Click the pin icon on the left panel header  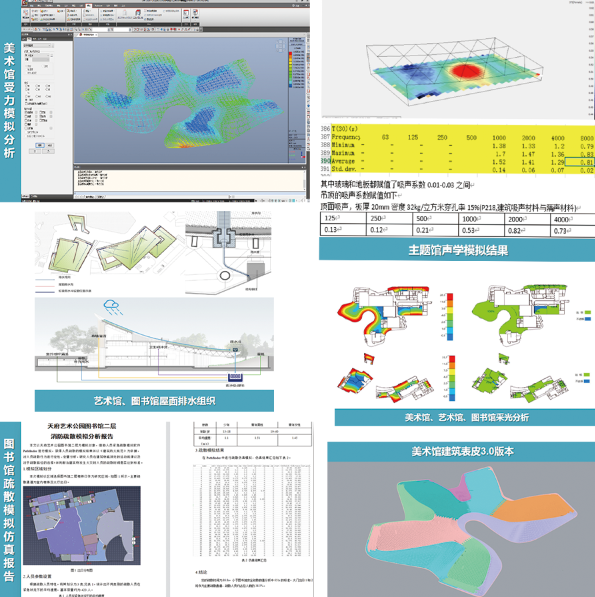[x=69, y=34]
